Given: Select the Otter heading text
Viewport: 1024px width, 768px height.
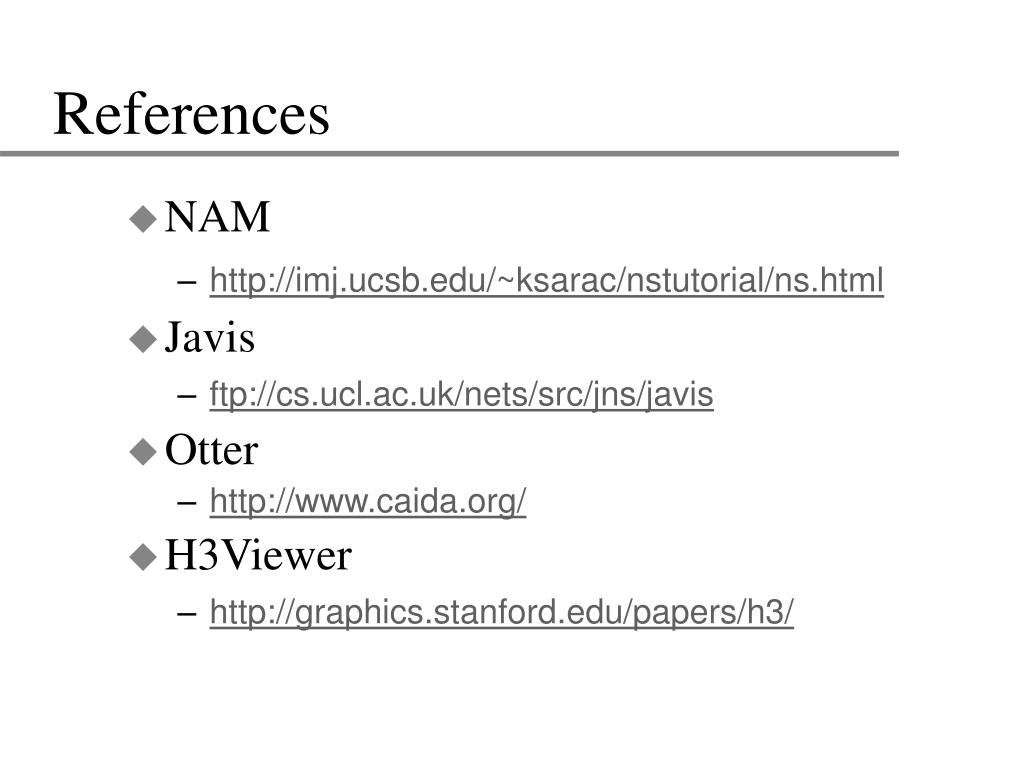Looking at the screenshot, I should (212, 450).
